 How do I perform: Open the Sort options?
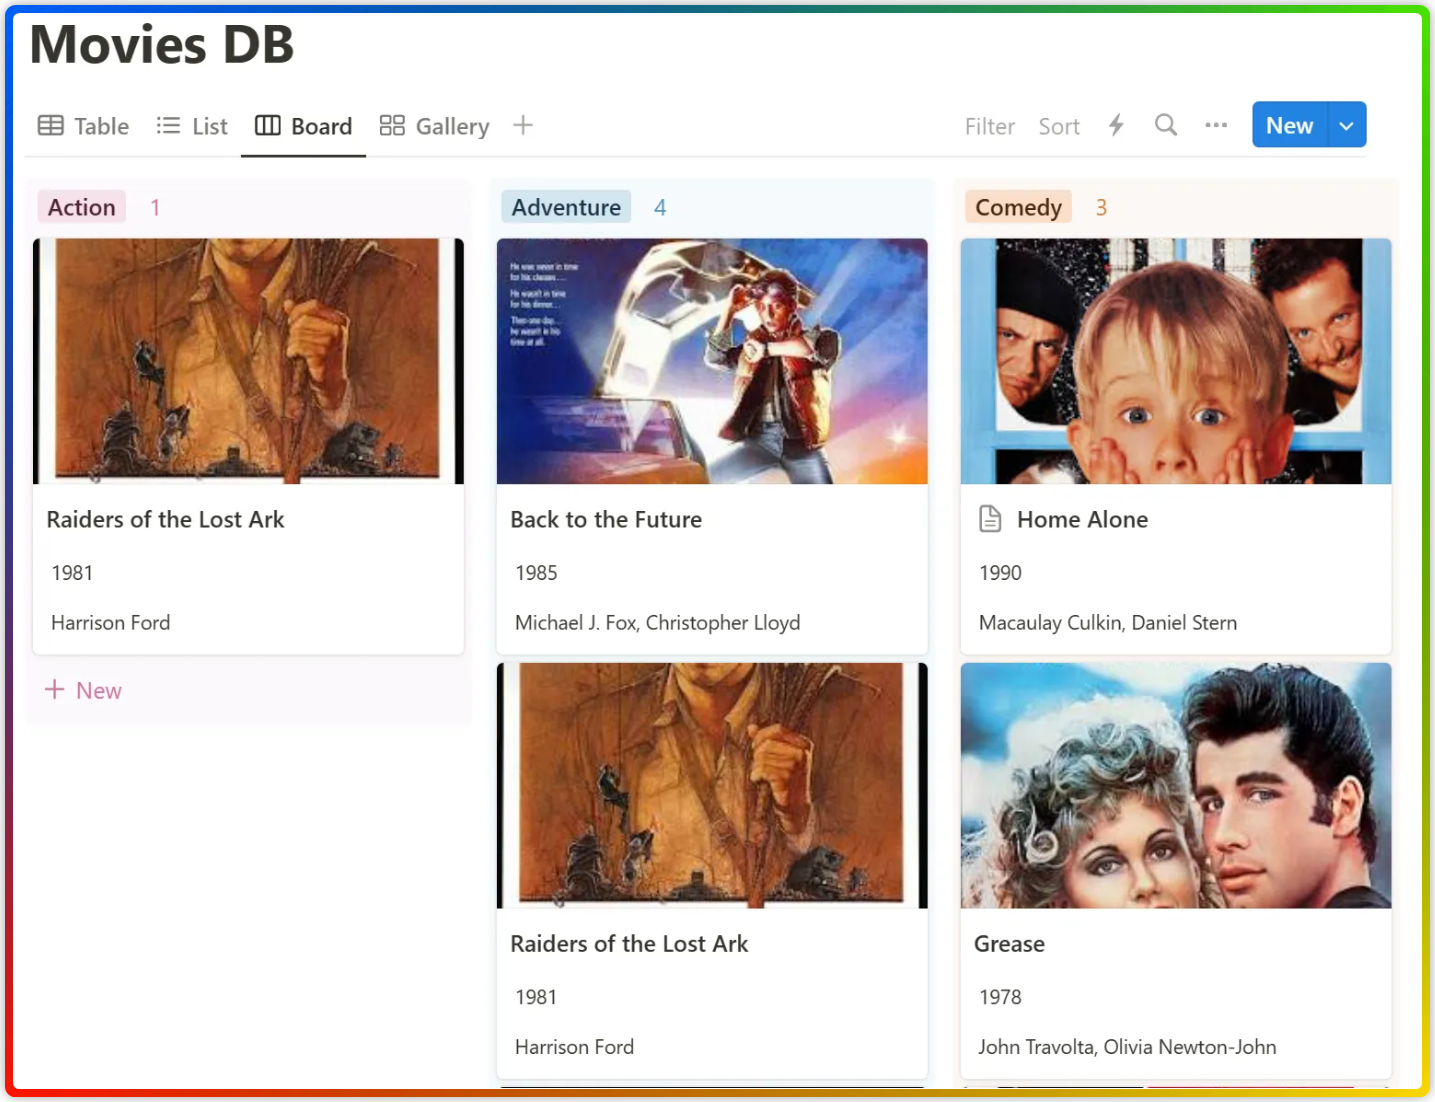point(1059,125)
